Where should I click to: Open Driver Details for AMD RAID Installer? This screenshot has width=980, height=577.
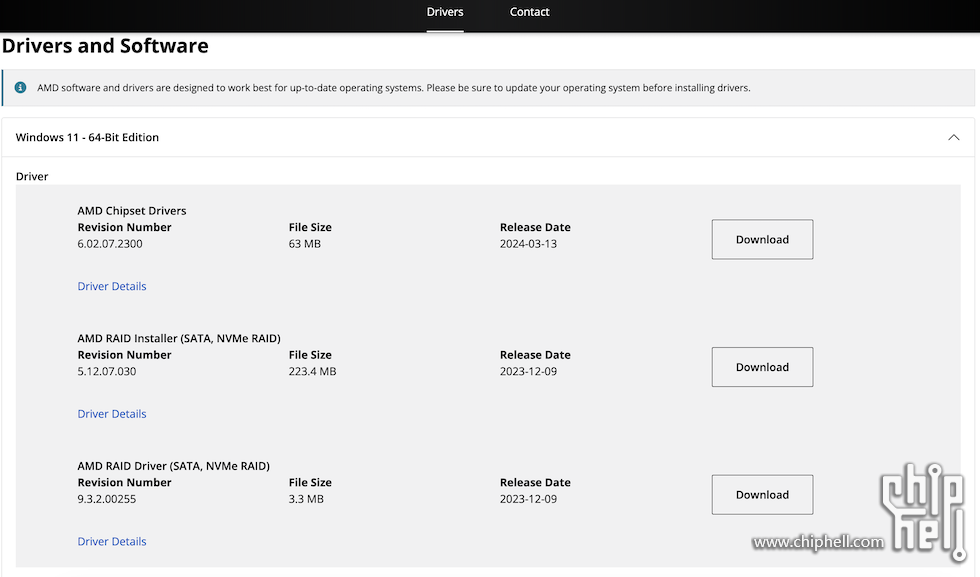[112, 414]
